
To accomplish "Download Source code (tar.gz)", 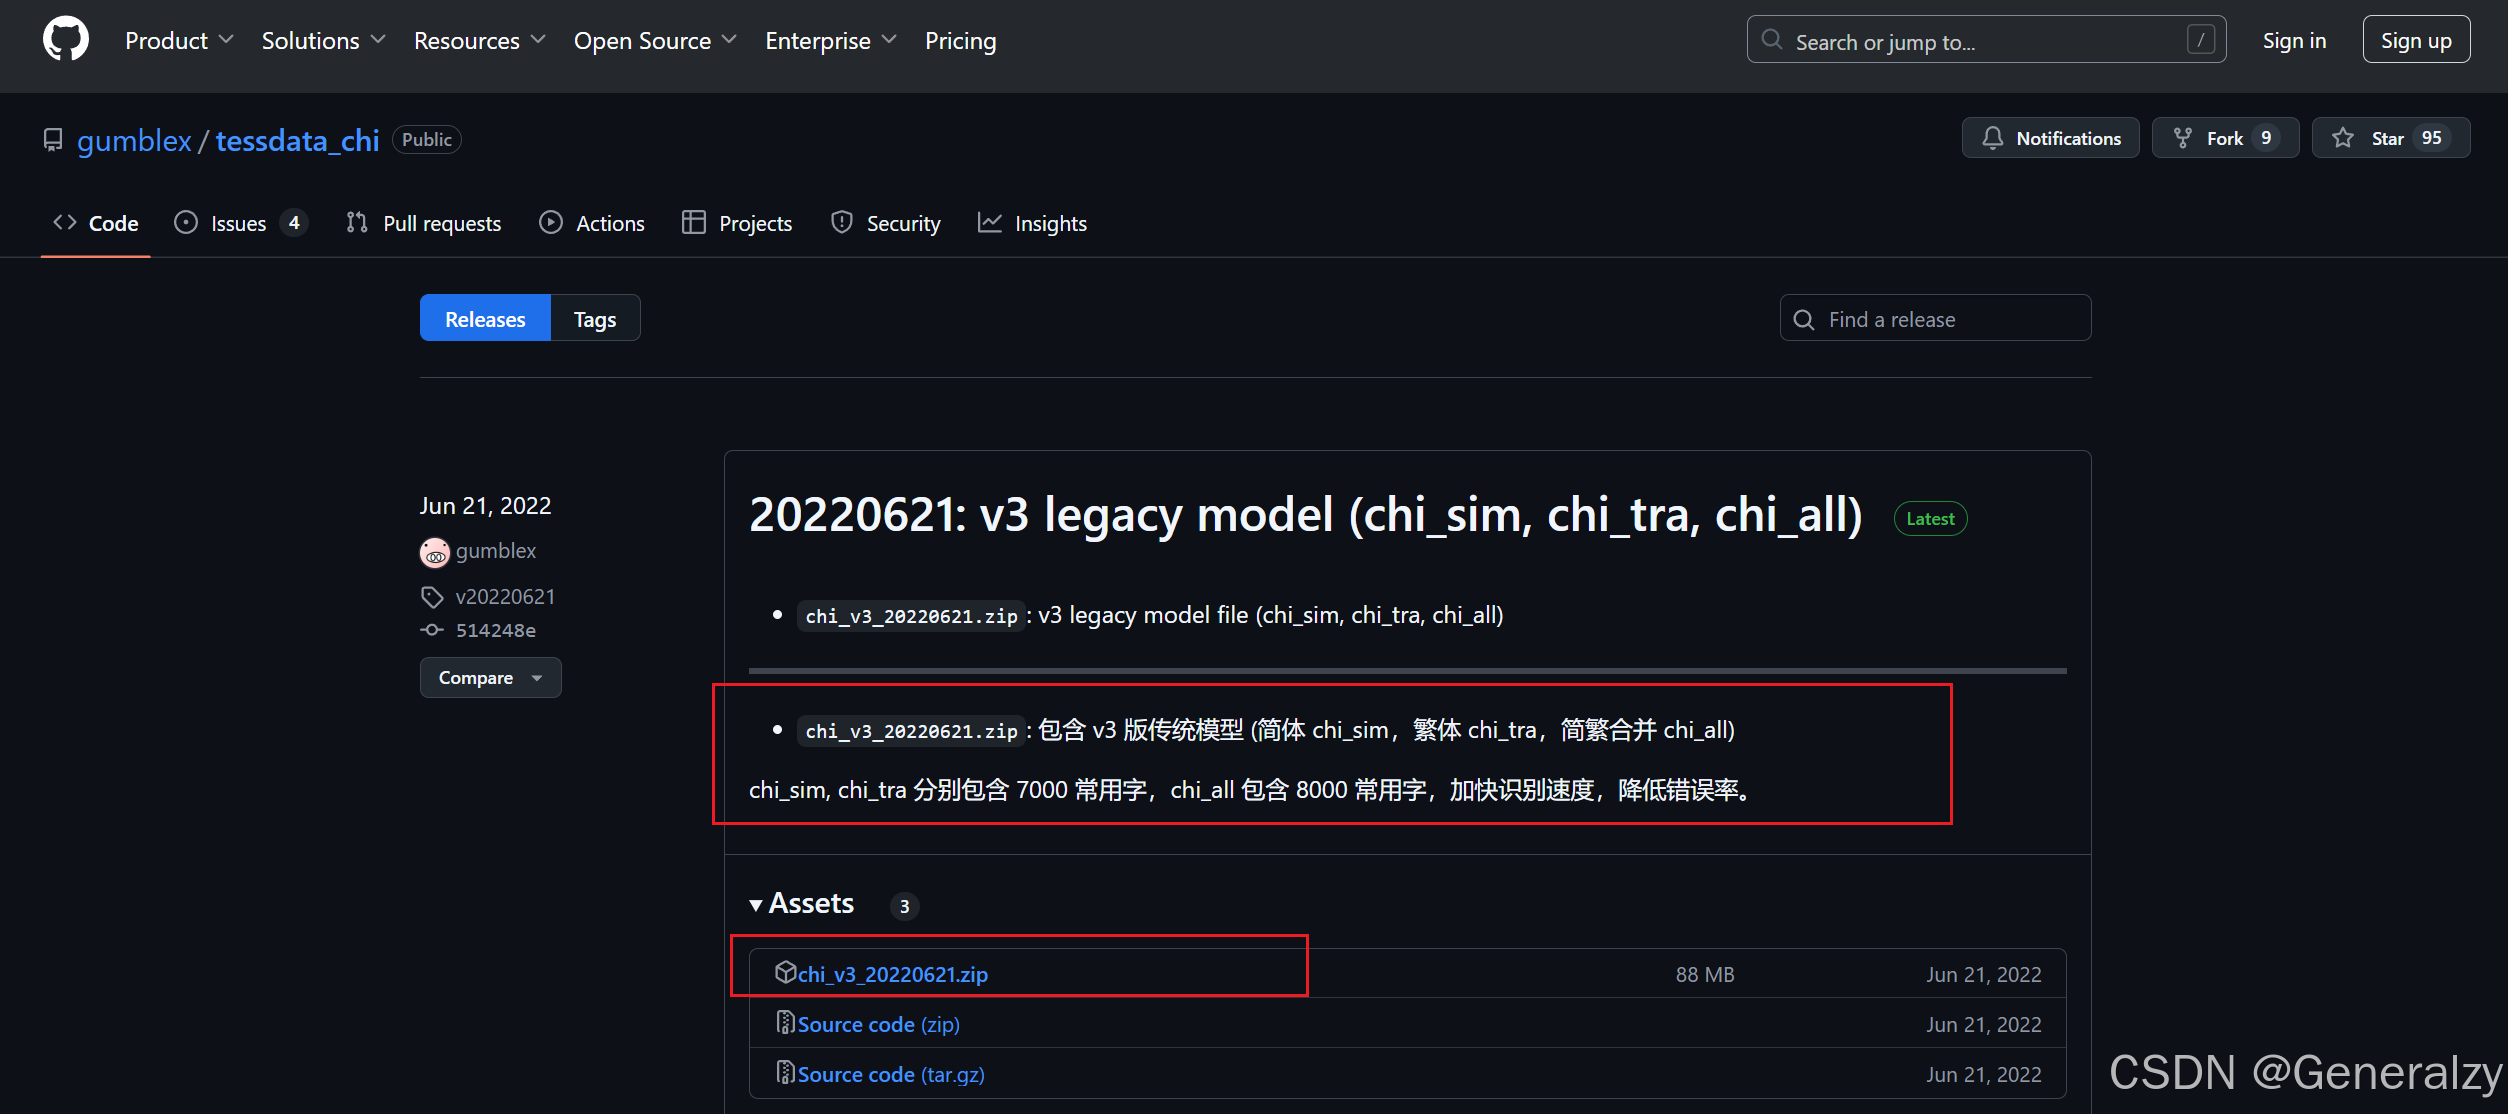I will pos(890,1074).
